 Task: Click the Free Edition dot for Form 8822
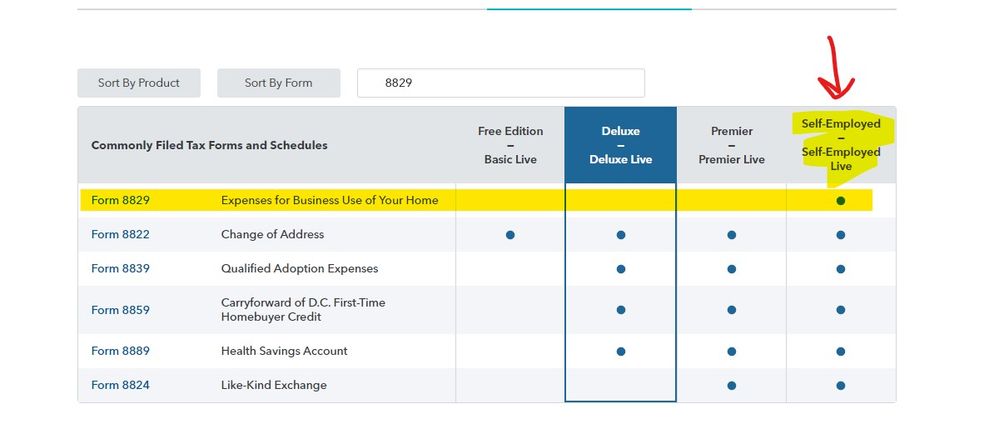510,235
